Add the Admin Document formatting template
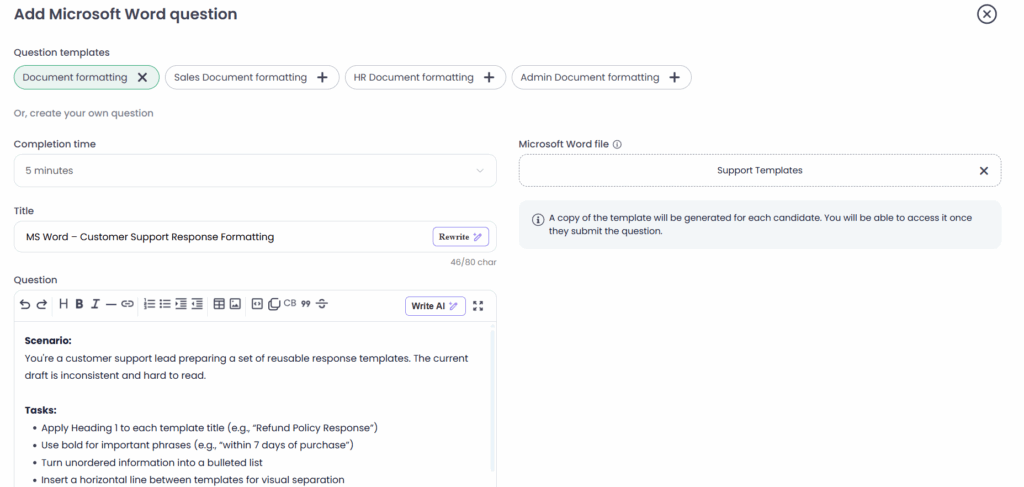The width and height of the screenshot is (1024, 487). (675, 77)
